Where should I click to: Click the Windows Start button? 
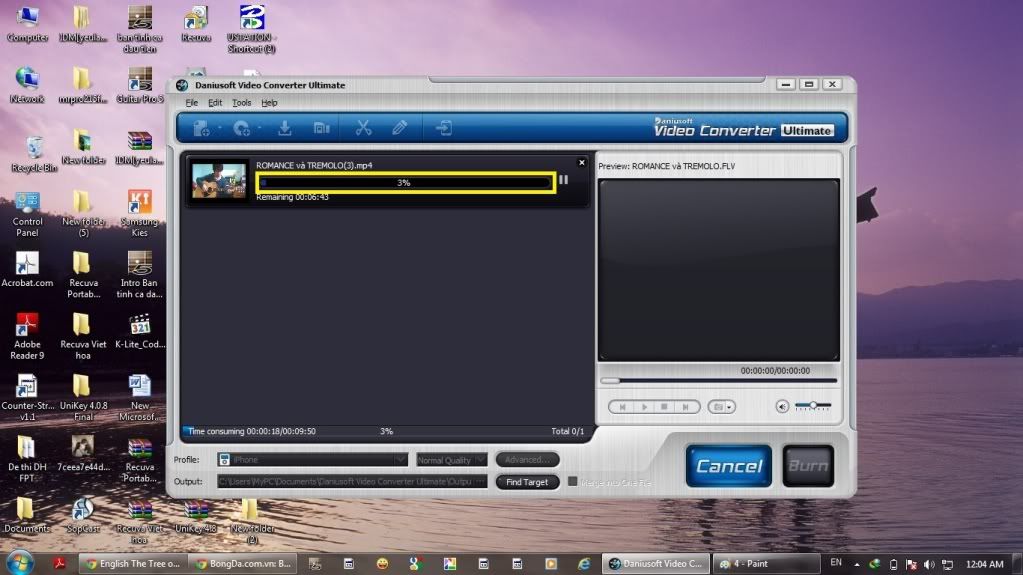coord(20,563)
